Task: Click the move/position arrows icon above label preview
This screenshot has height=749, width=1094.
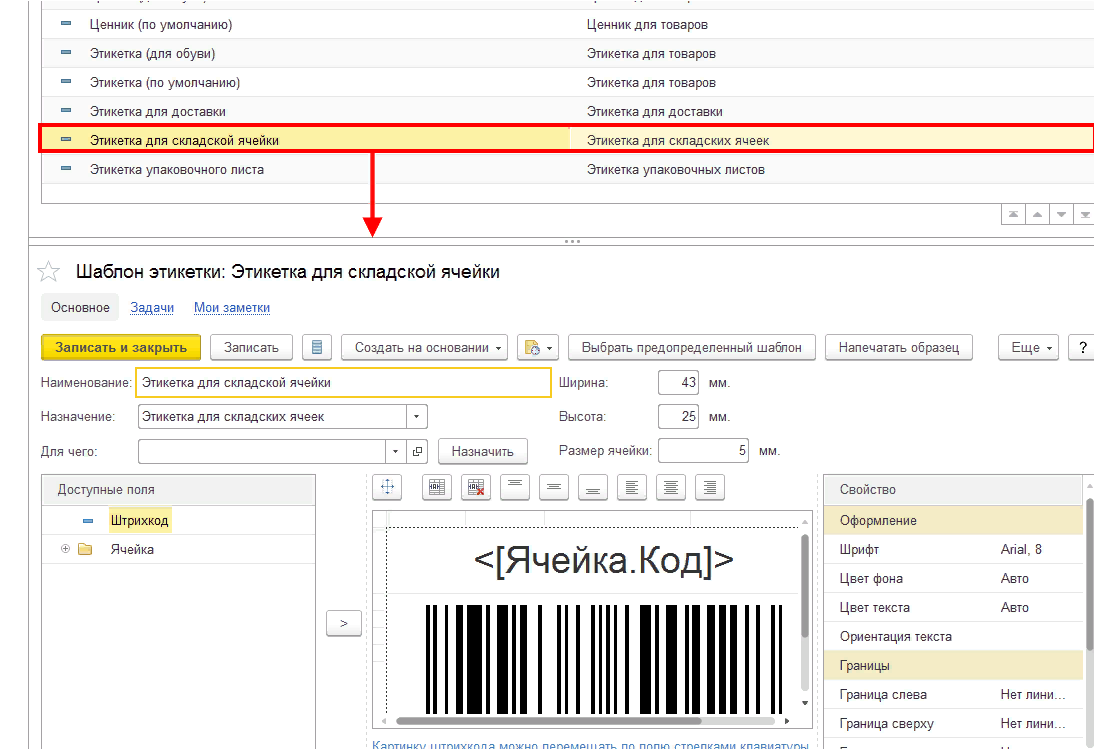Action: 387,487
